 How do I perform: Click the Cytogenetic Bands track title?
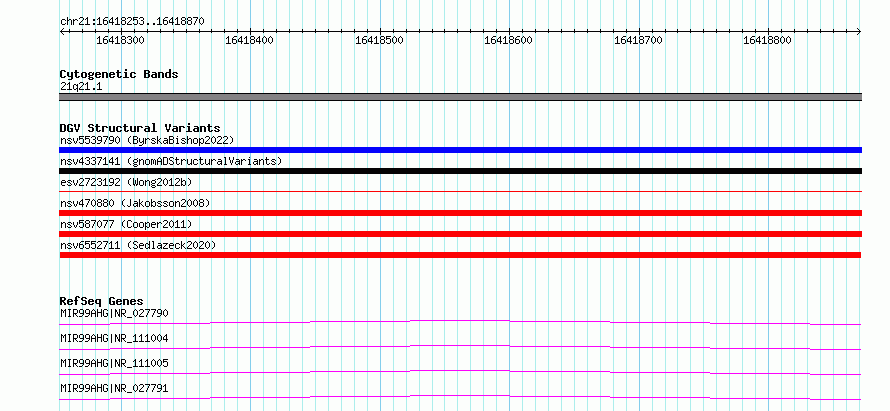(x=119, y=74)
